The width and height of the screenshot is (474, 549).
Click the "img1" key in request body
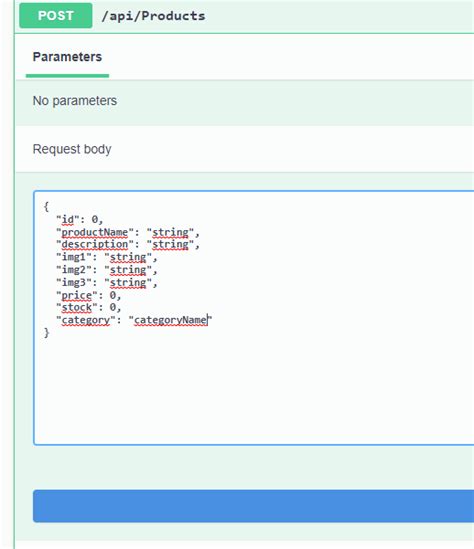[x=74, y=257]
